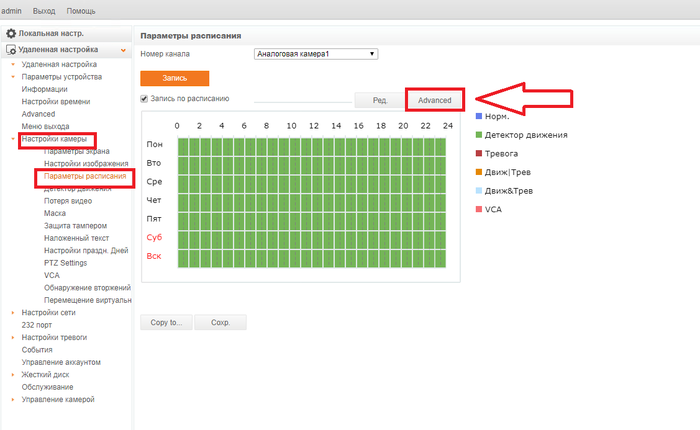The width and height of the screenshot is (700, 430).
Task: Click the gear icon beside Локальная настр.
Action: (x=11, y=33)
